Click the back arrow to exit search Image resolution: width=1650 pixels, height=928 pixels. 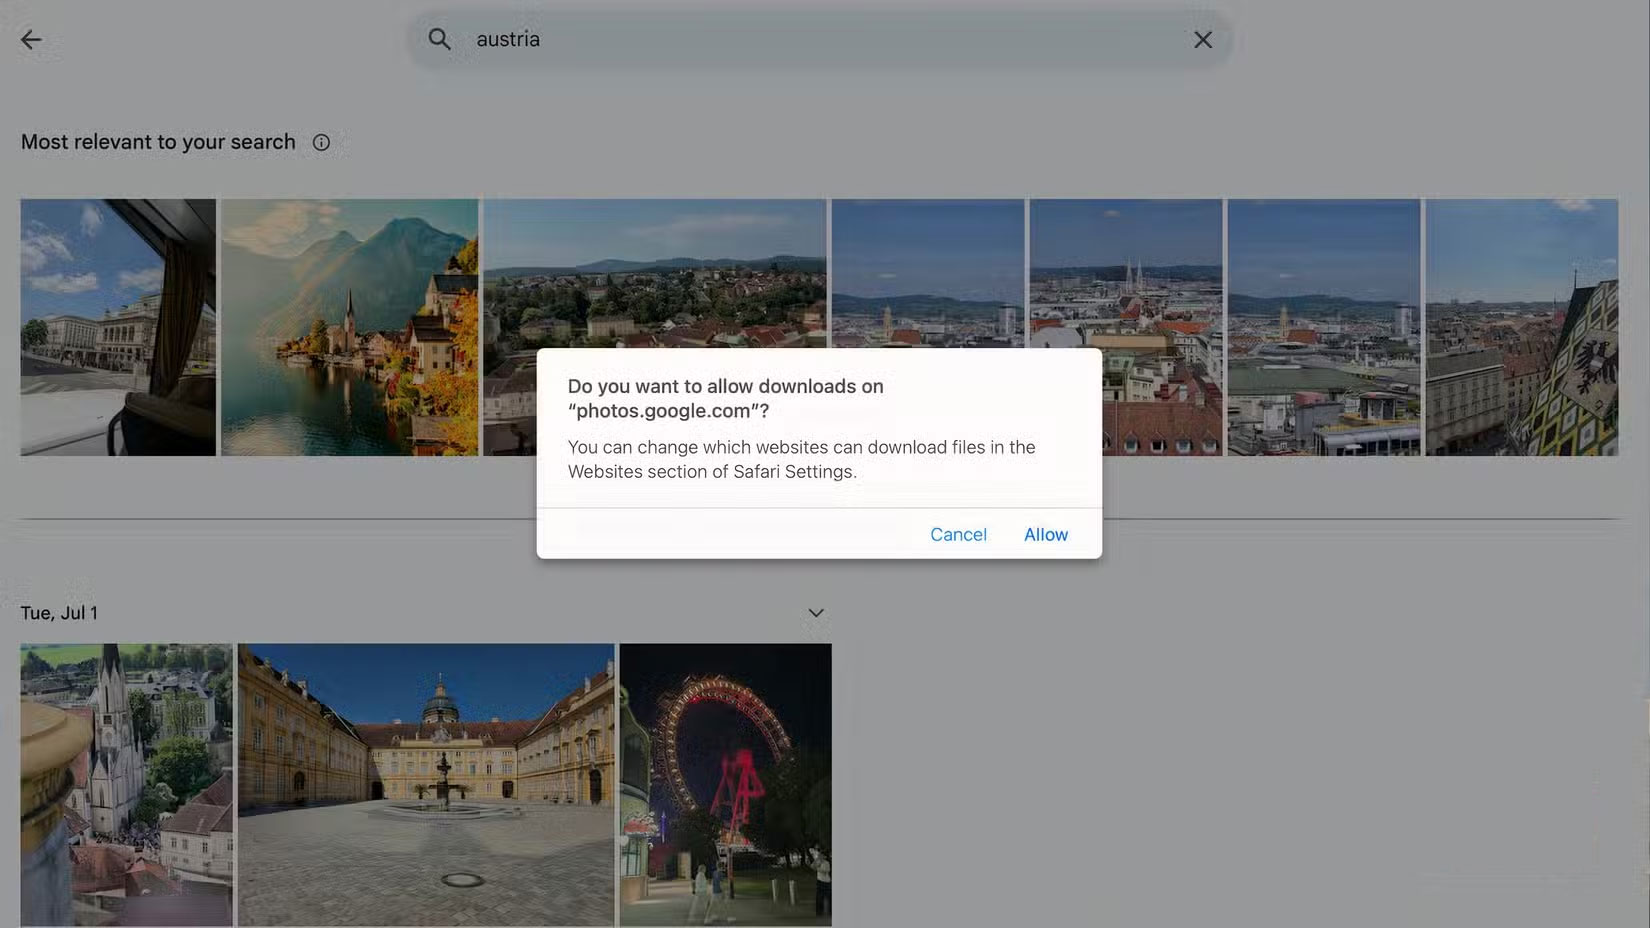tap(31, 39)
